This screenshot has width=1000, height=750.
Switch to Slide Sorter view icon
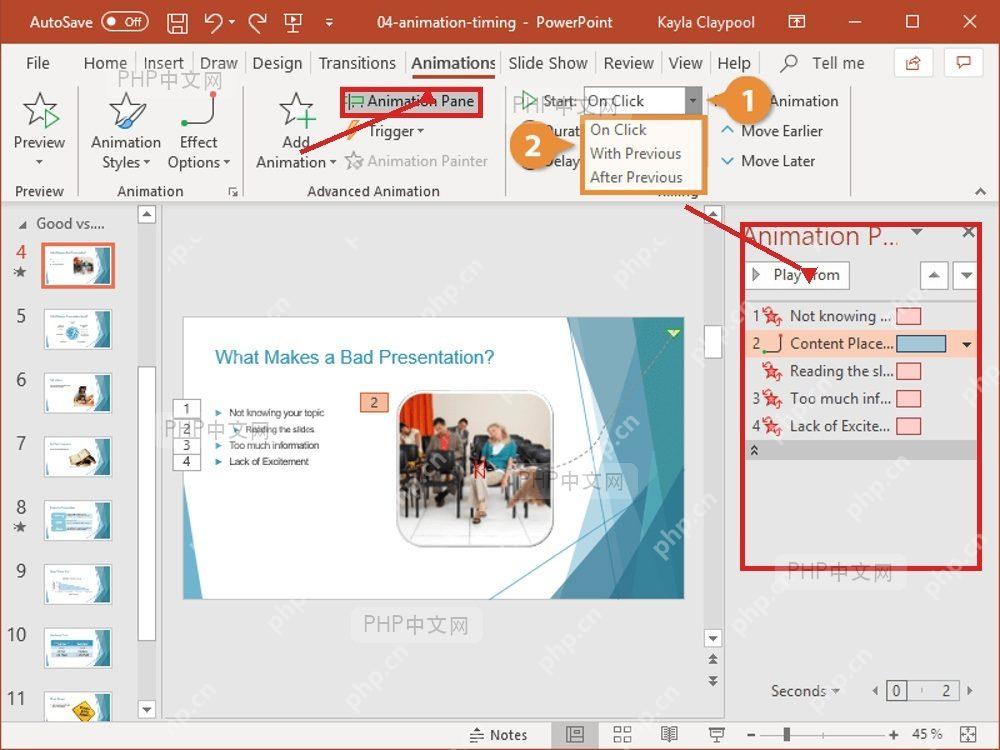click(x=622, y=735)
